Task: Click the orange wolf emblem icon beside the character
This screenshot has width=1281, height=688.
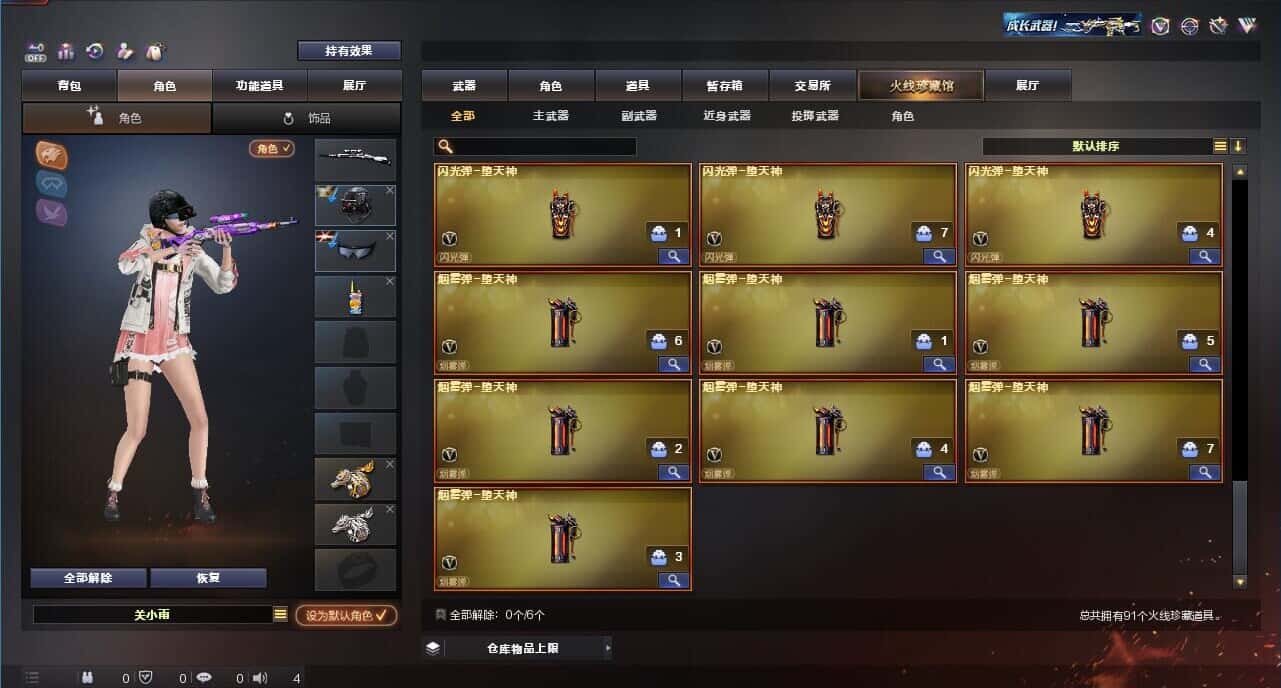Action: 51,154
